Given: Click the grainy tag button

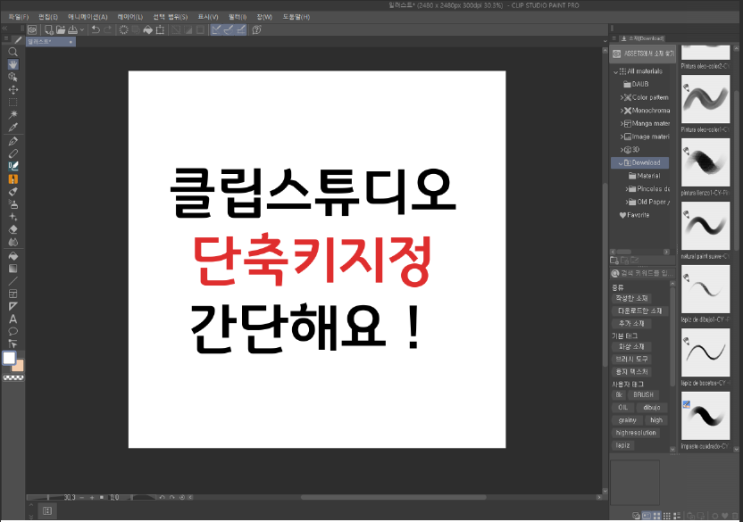Looking at the screenshot, I should click(x=627, y=420).
